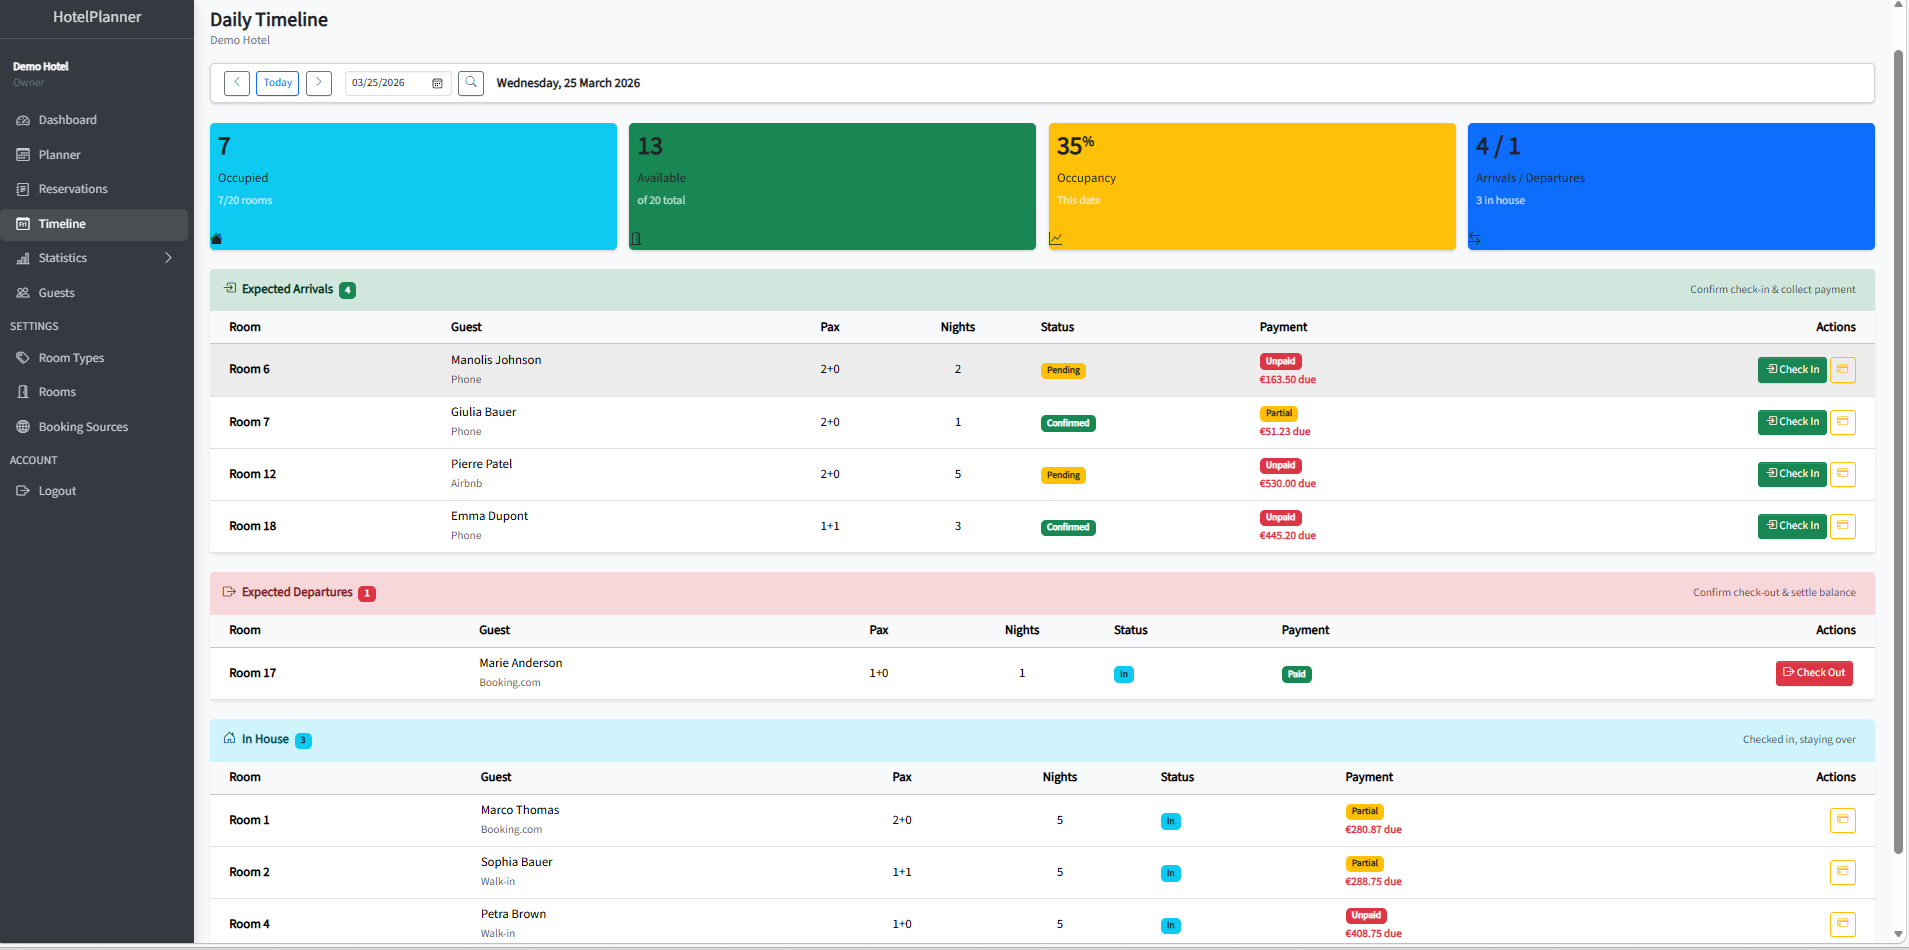Select guest name Sophia Bauer
Viewport: 1909px width, 950px height.
click(x=516, y=862)
